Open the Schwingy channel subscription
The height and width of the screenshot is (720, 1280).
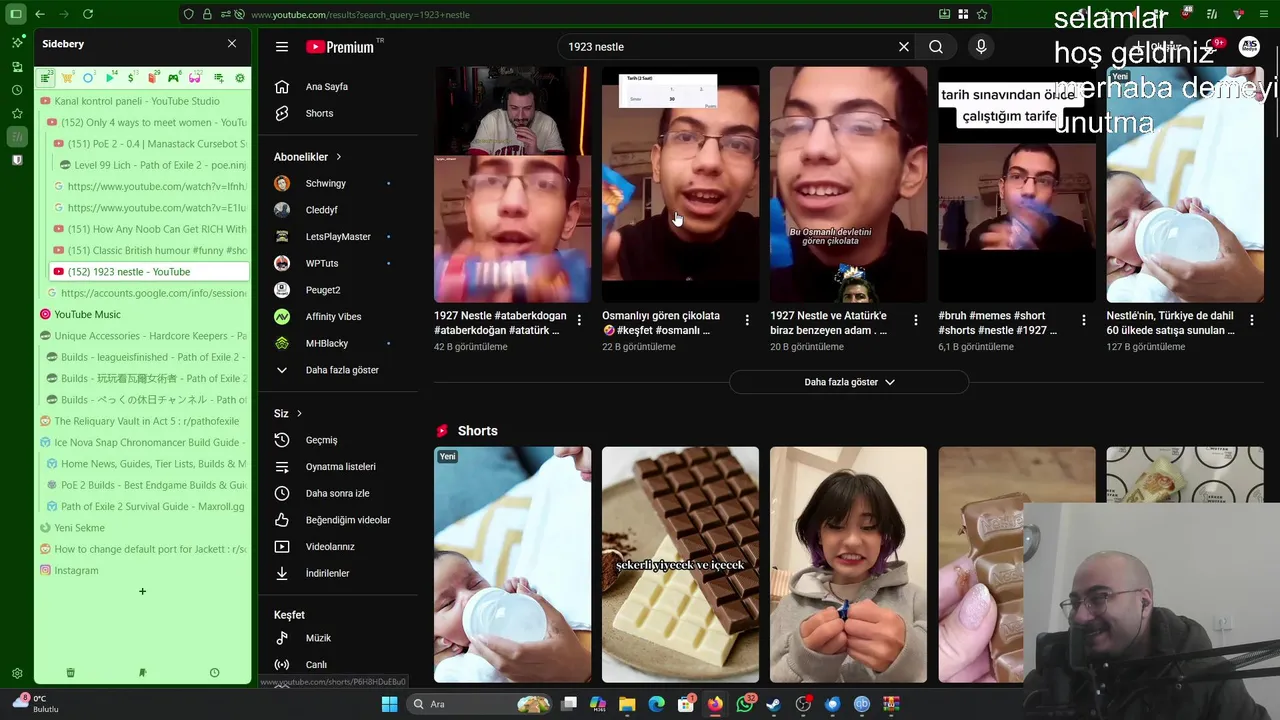[338, 183]
